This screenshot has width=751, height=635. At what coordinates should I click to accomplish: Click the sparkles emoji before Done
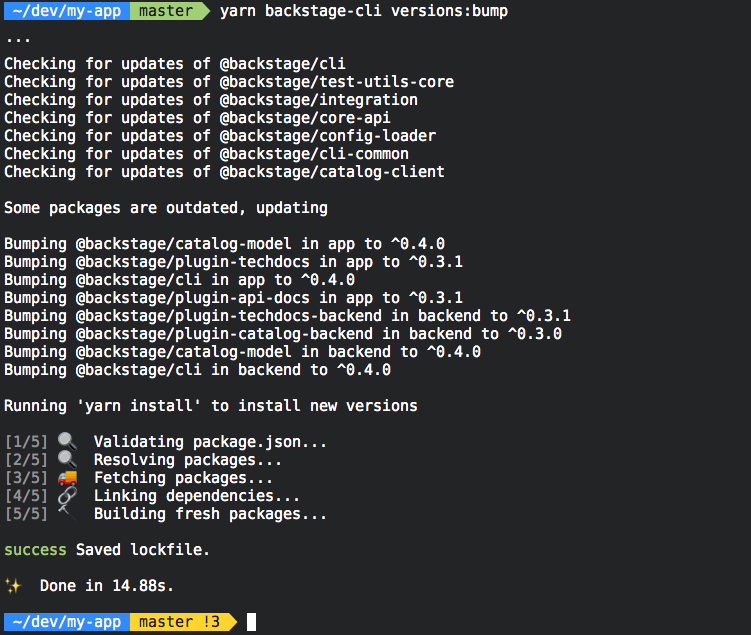(12, 586)
